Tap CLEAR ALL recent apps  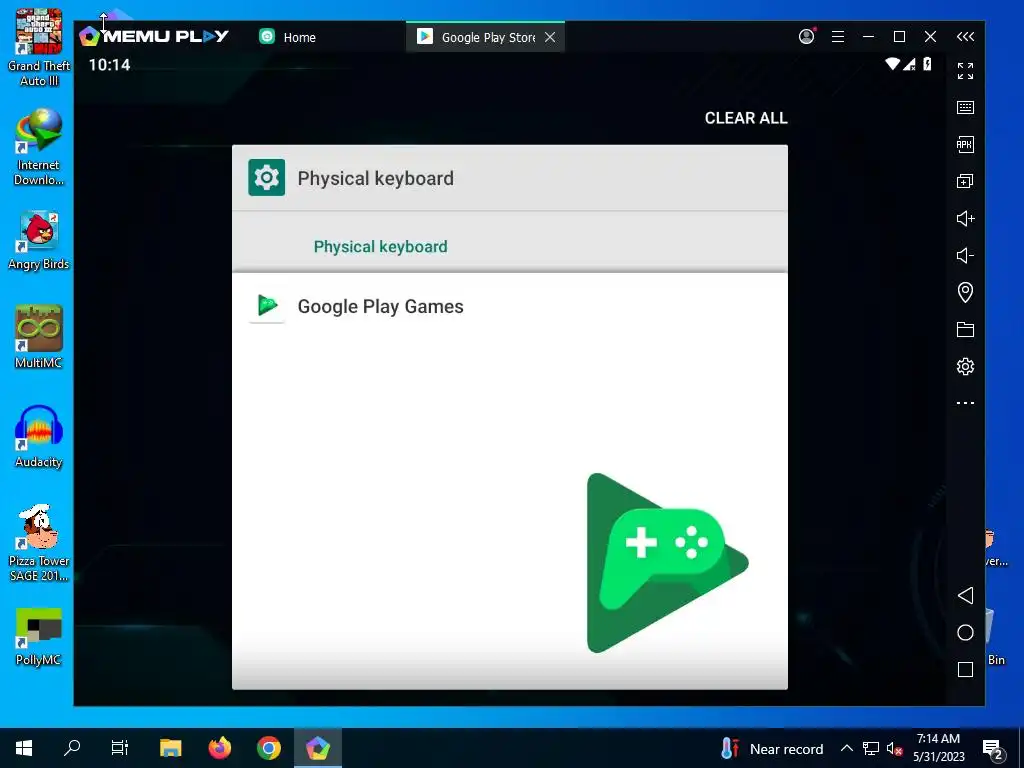(x=746, y=118)
